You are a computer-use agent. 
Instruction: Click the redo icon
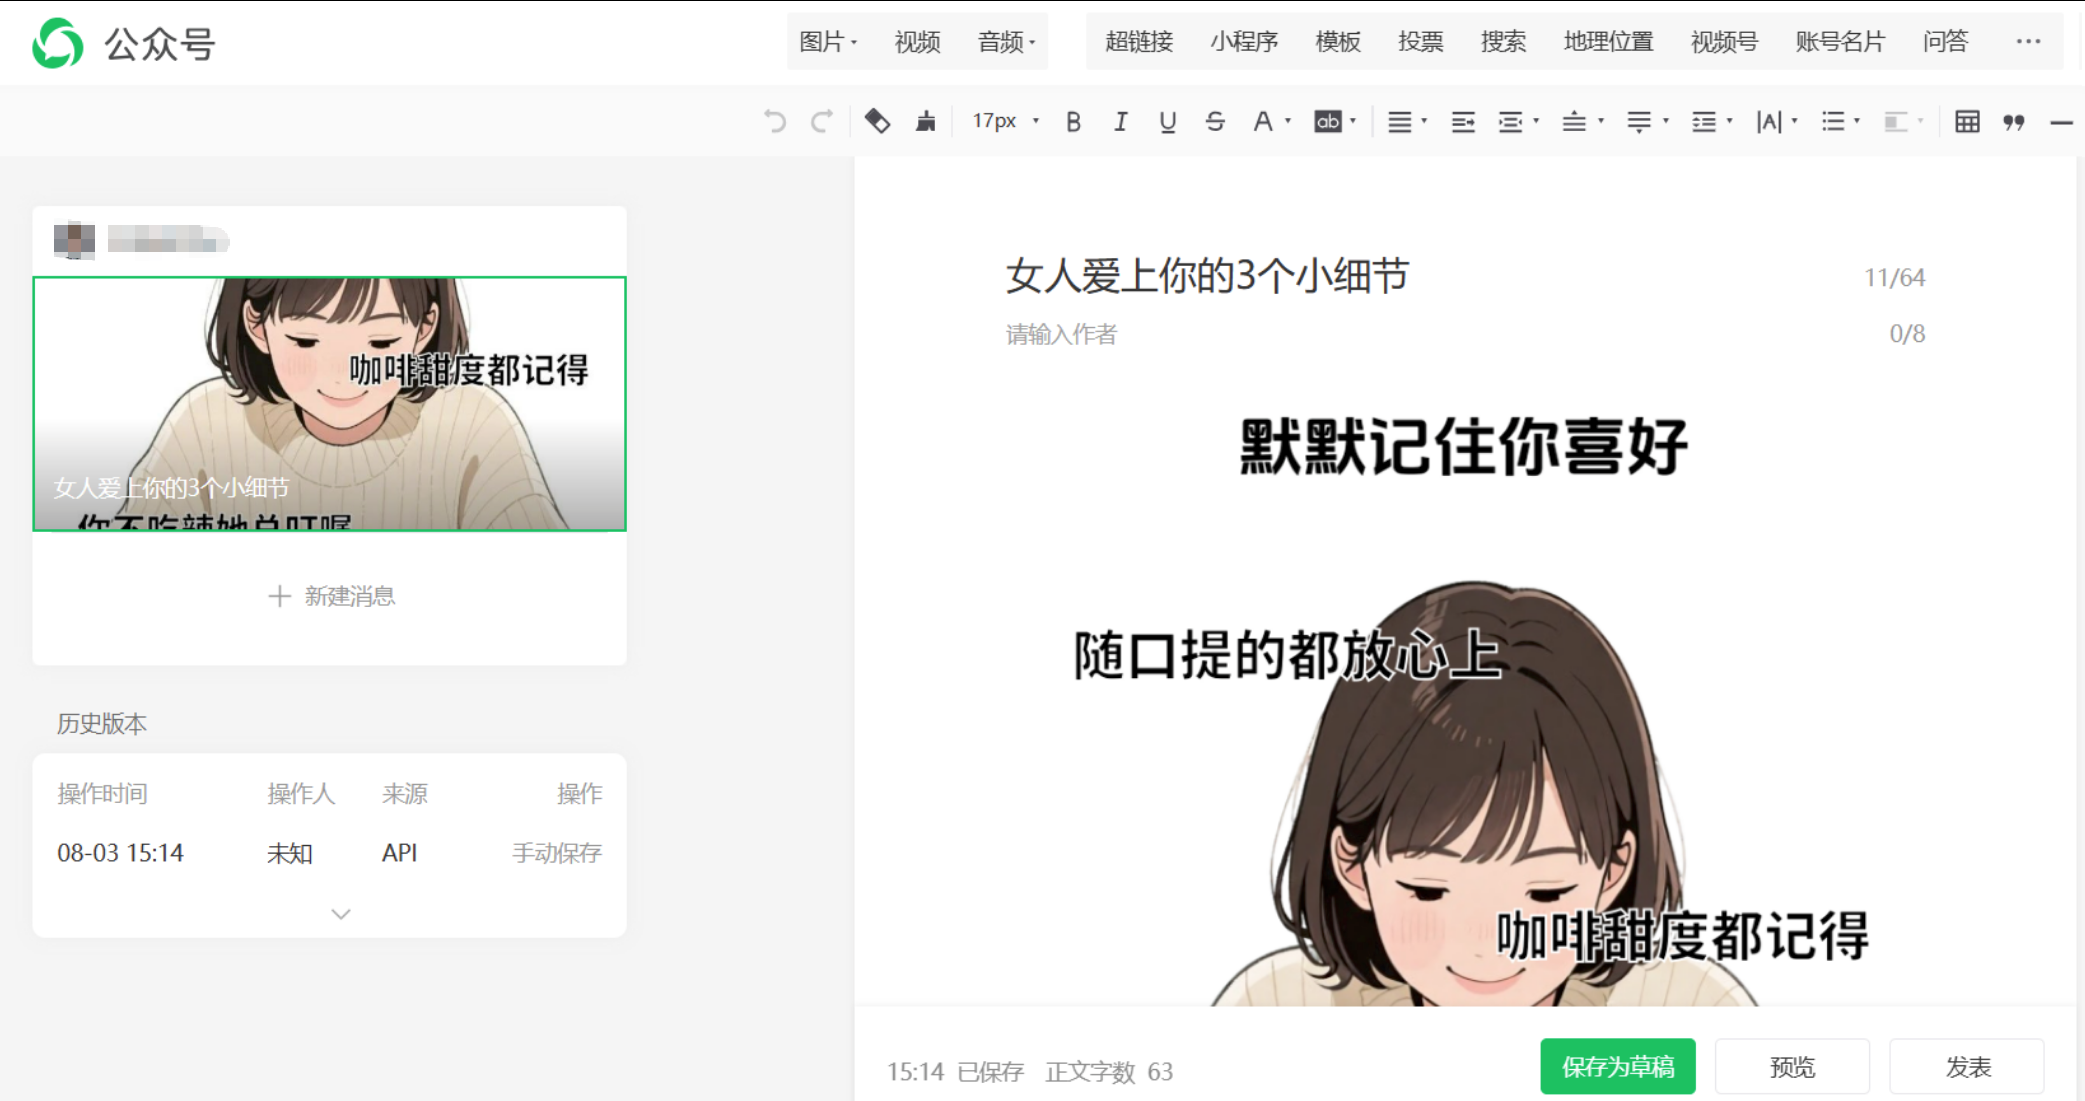pos(821,121)
